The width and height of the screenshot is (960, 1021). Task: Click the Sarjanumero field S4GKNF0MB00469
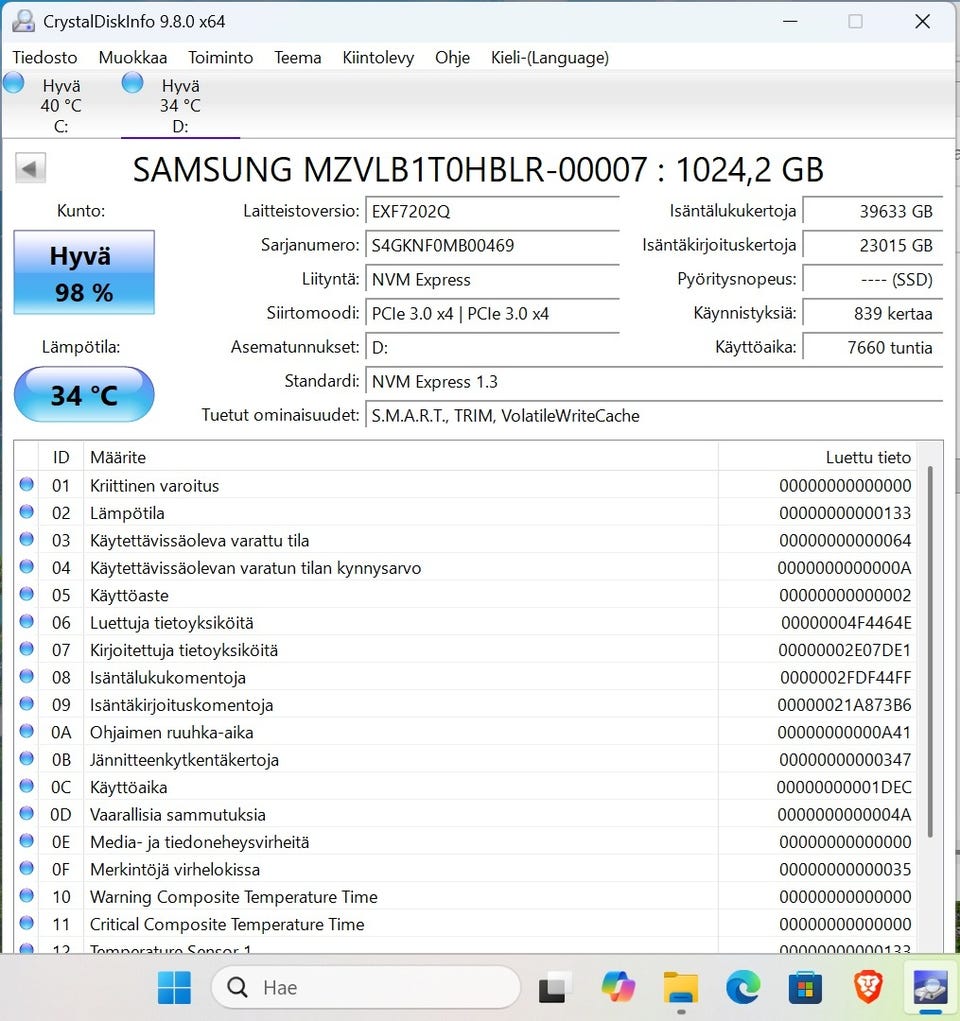point(492,245)
